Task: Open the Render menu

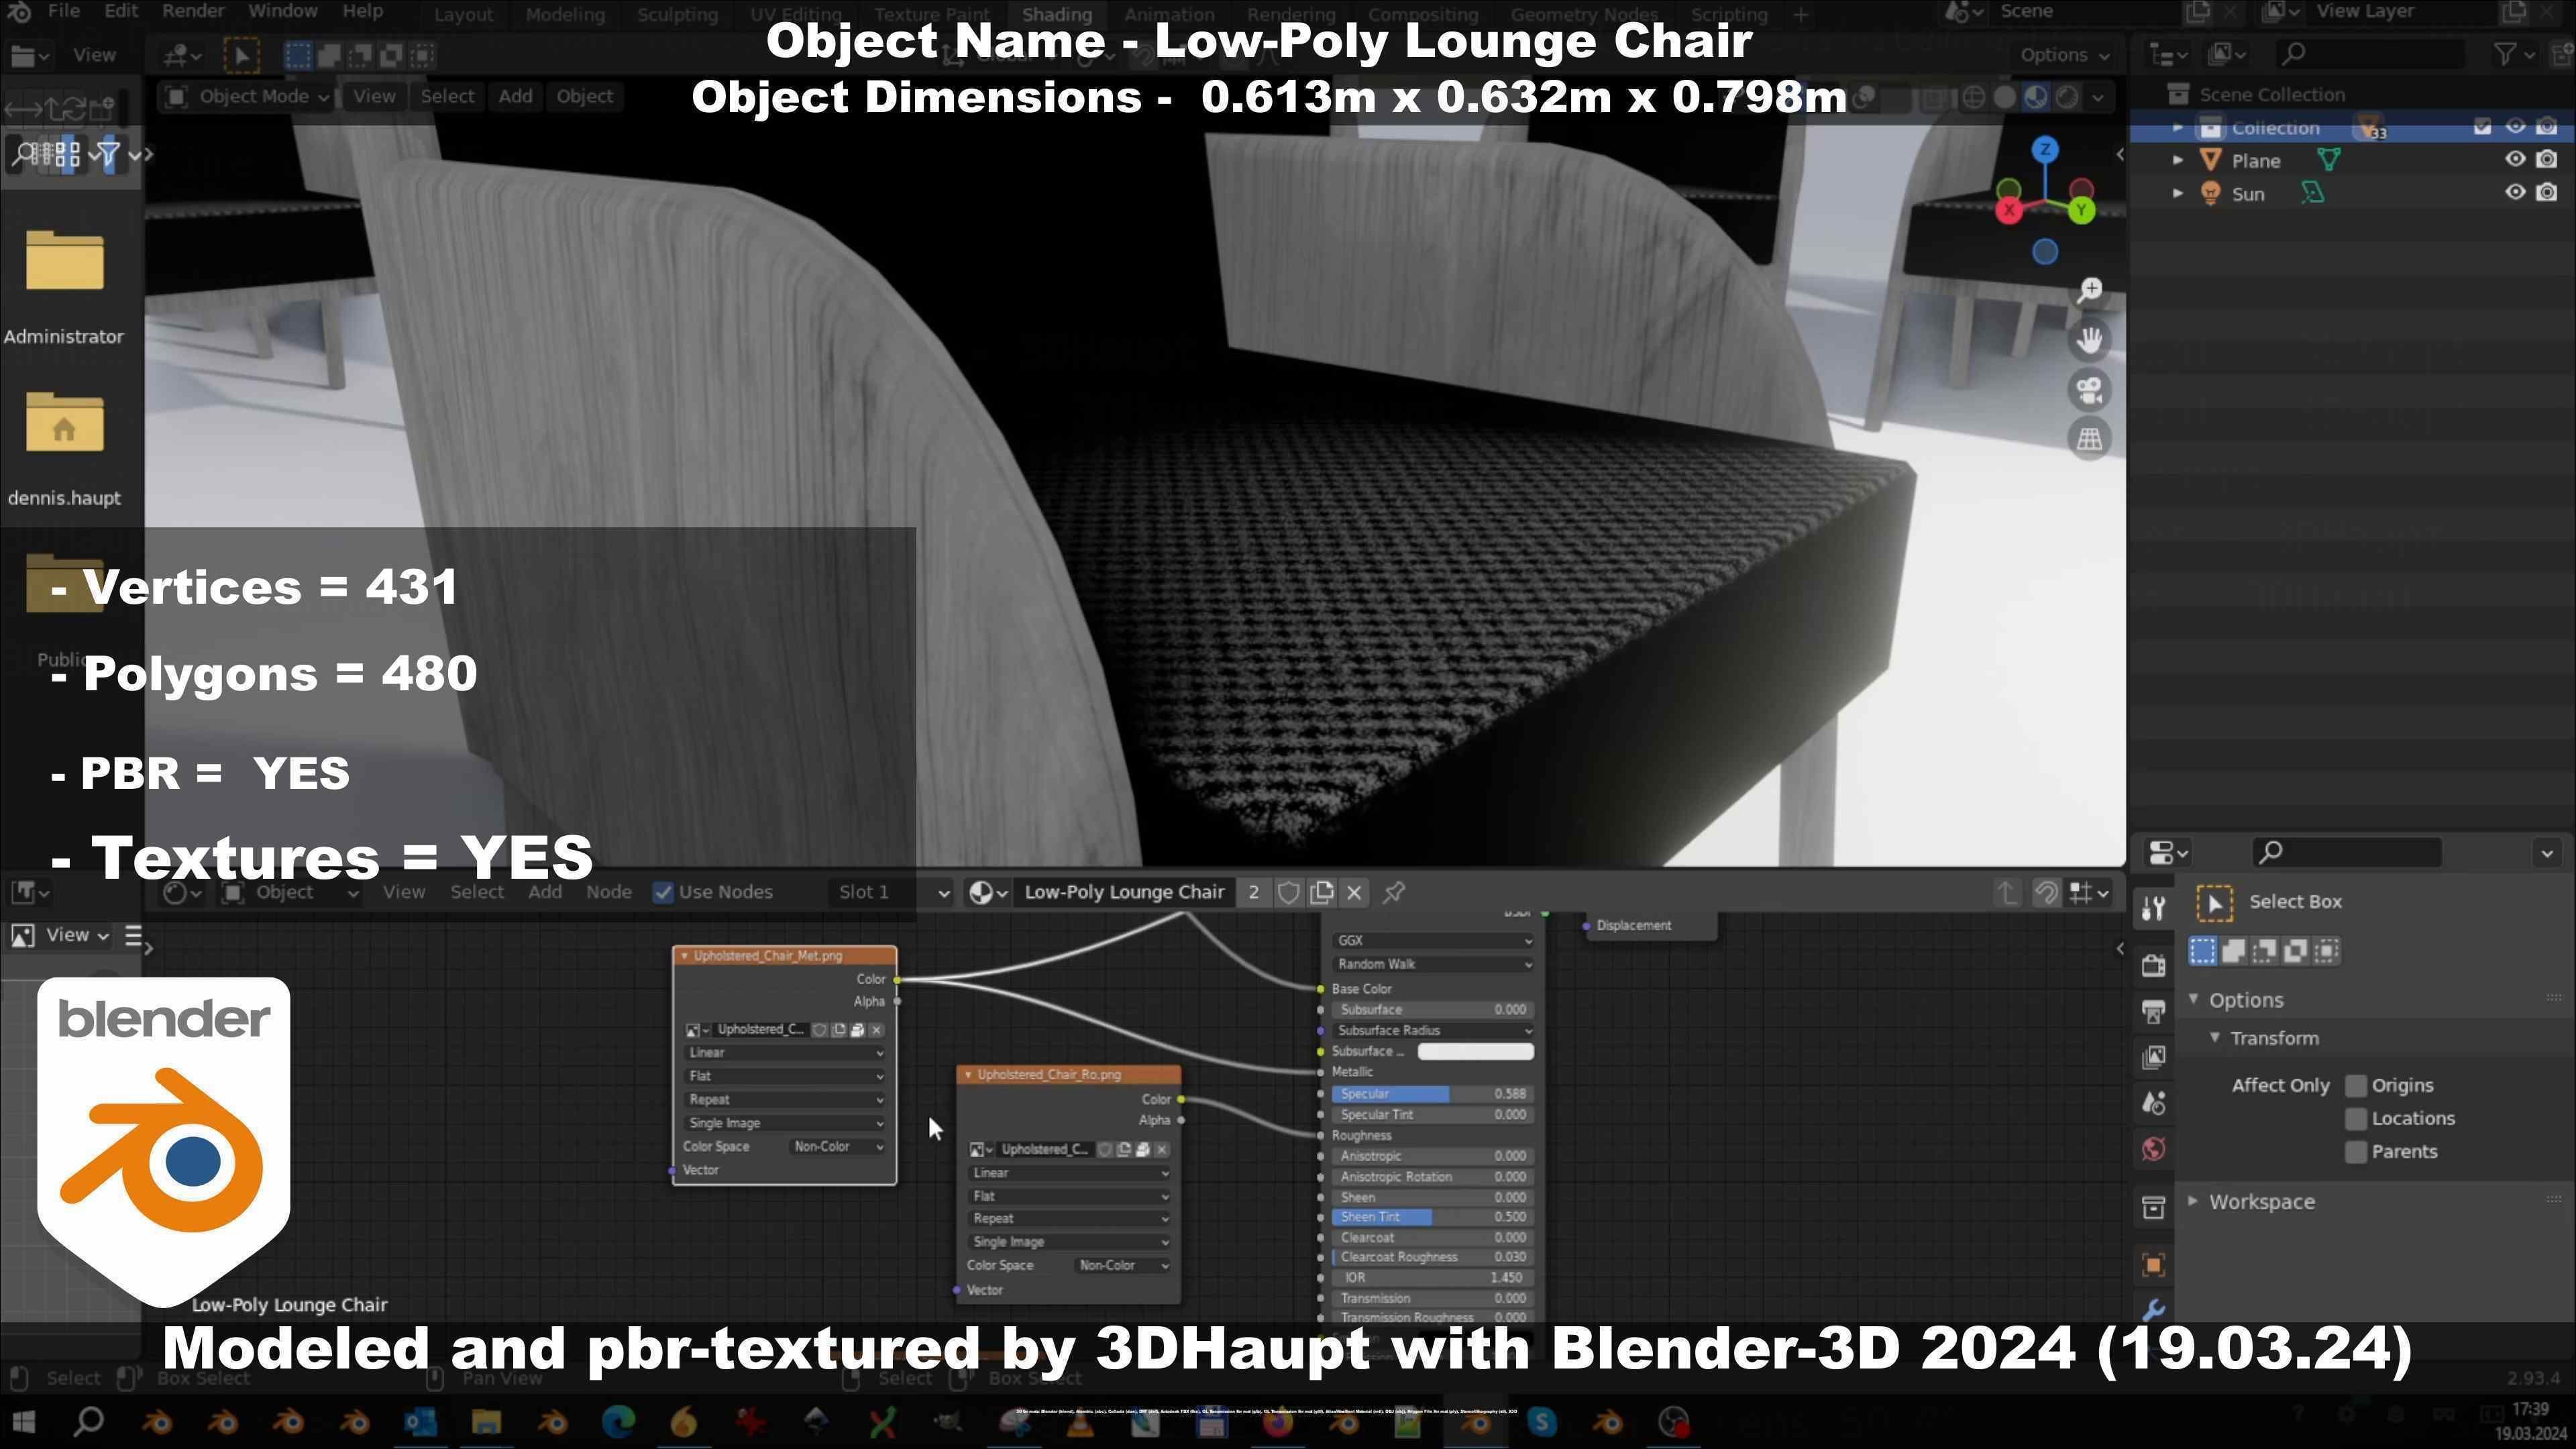Action: pyautogui.click(x=193, y=11)
